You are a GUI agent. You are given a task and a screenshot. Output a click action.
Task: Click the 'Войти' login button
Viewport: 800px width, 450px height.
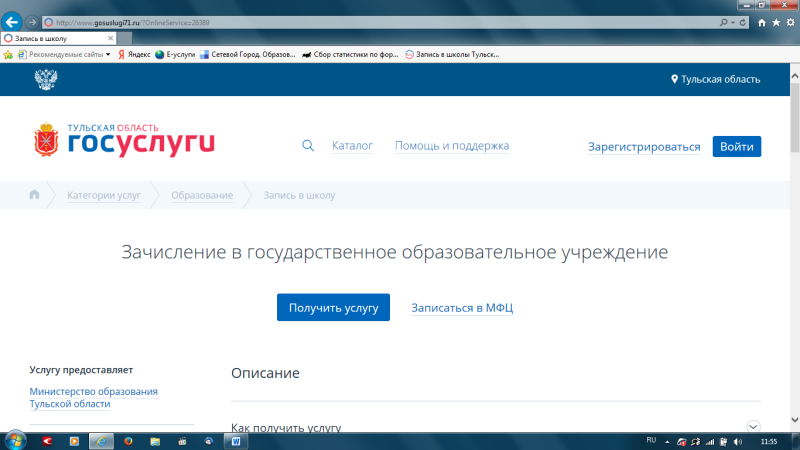pos(736,146)
